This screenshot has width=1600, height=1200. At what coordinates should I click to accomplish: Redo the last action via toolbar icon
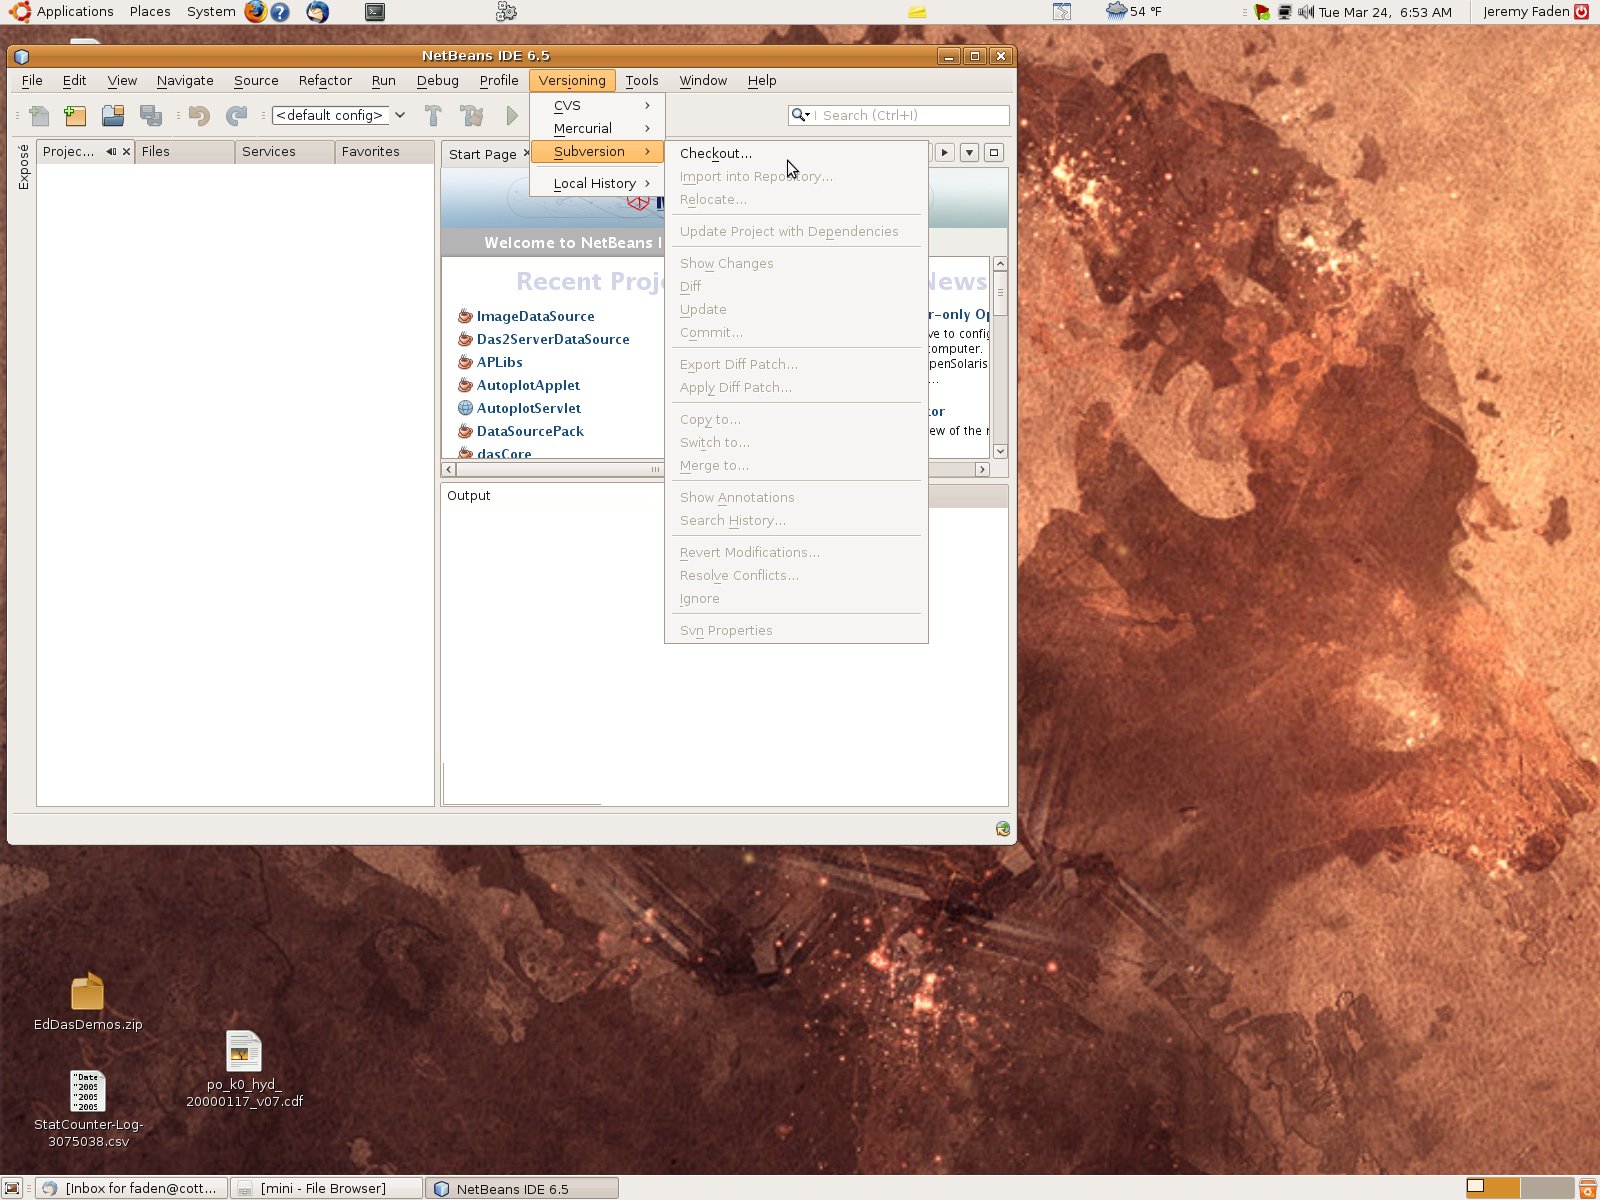[237, 115]
